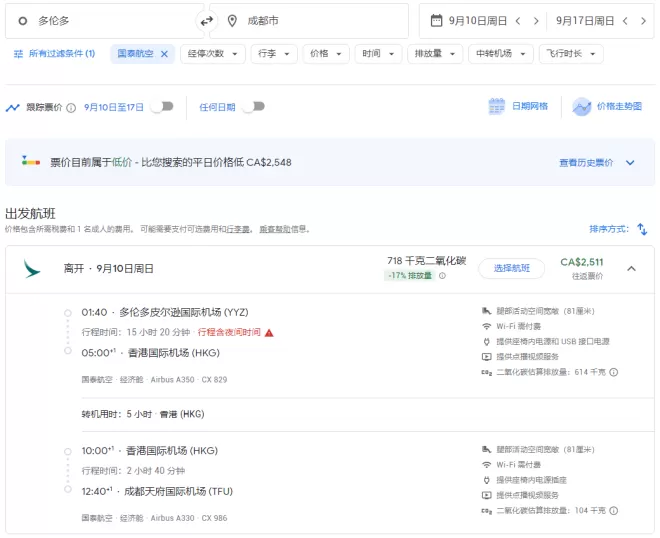
Task: Click the origin input field 多伦多
Action: tap(104, 21)
